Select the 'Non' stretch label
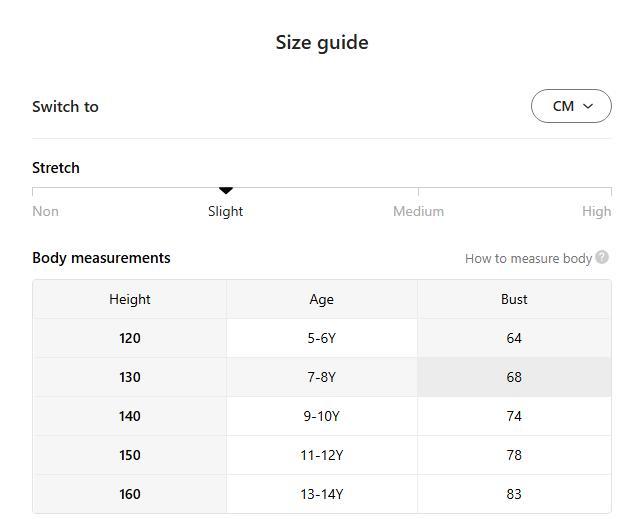This screenshot has height=519, width=619. 45,211
